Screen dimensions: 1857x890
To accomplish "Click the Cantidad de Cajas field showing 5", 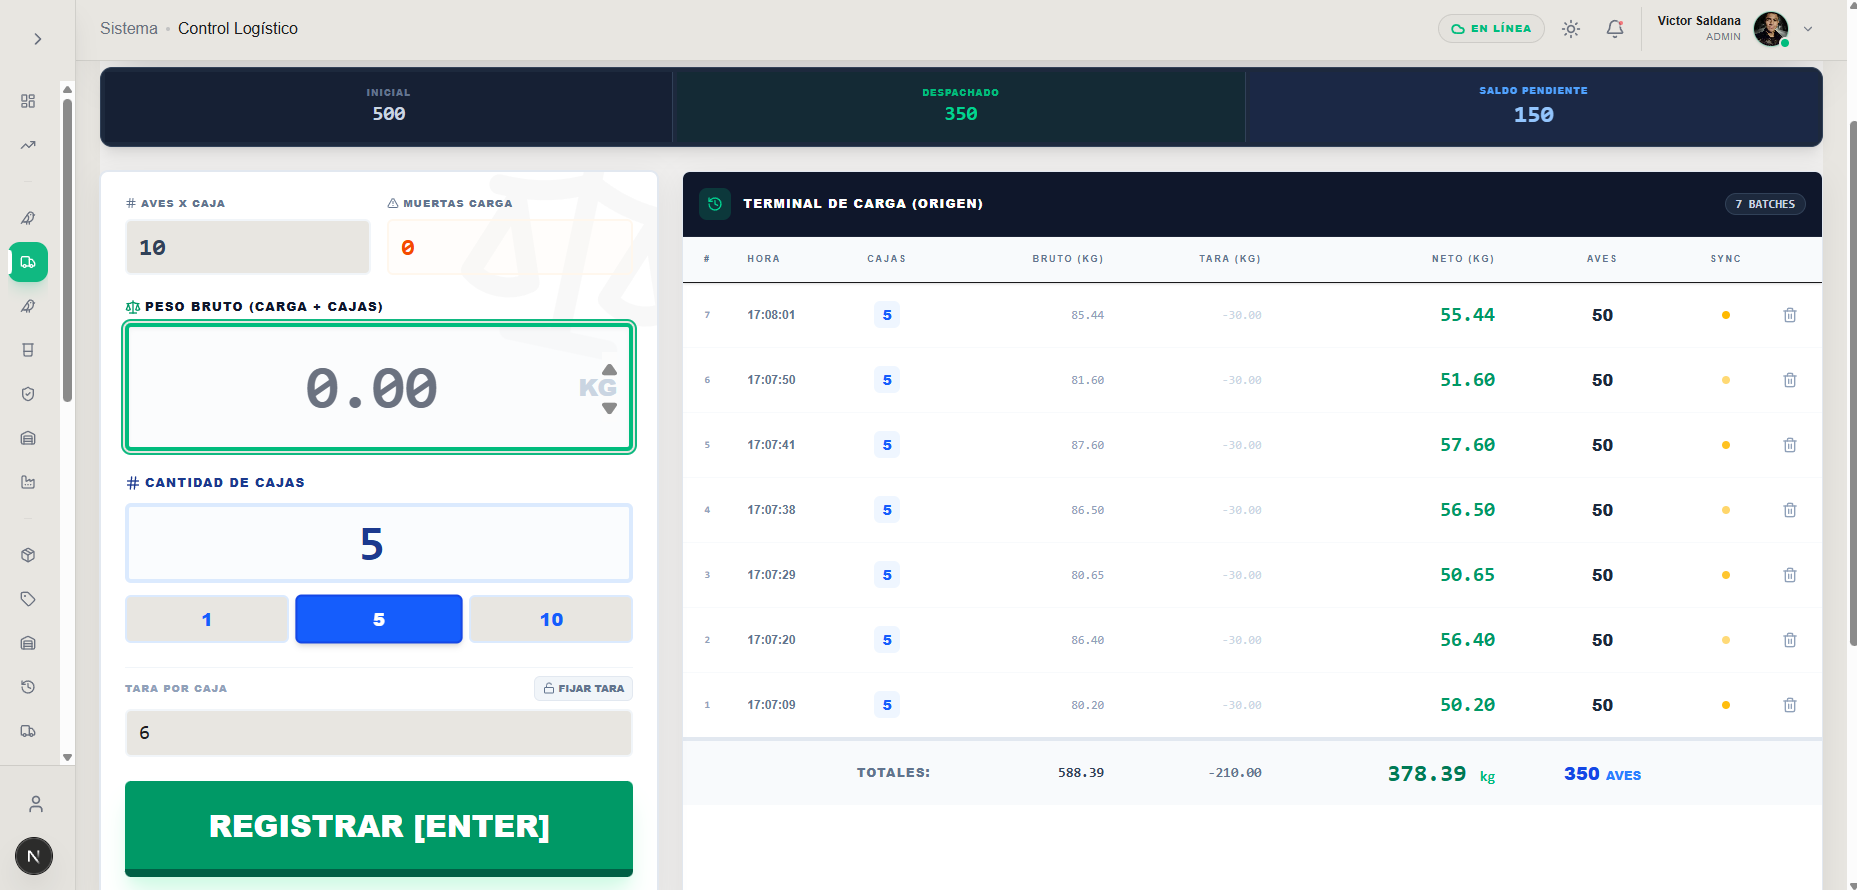I will coord(379,543).
